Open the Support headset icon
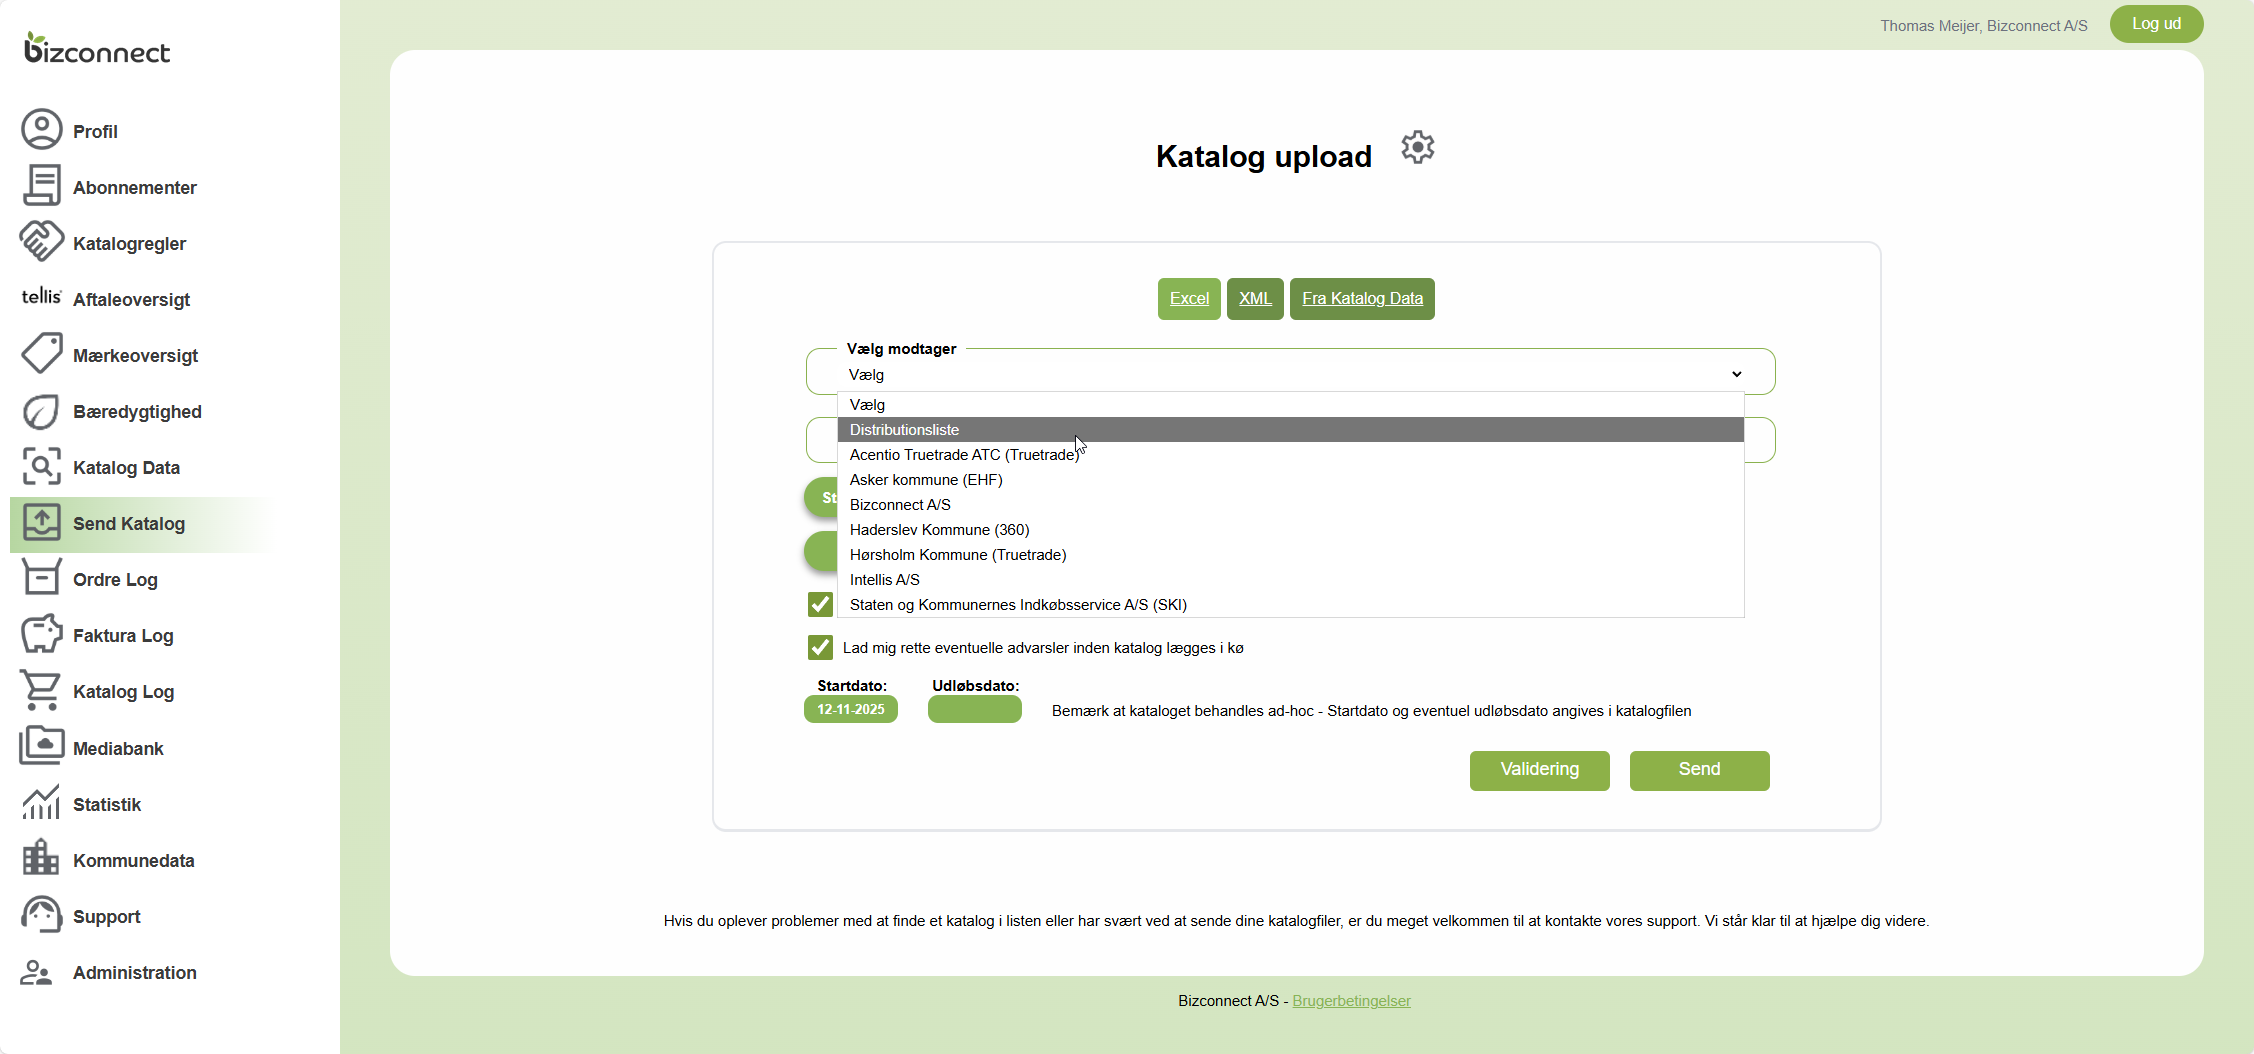 pos(42,915)
